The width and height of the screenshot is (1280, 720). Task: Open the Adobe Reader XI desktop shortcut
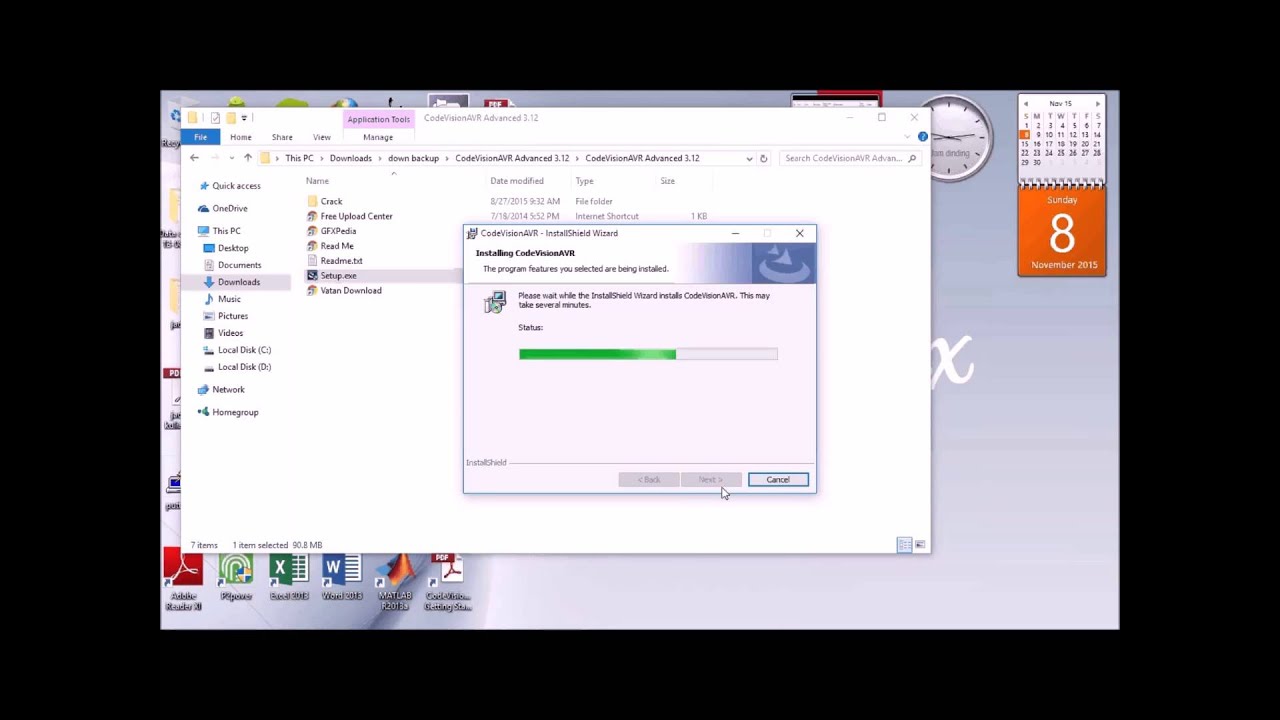184,582
